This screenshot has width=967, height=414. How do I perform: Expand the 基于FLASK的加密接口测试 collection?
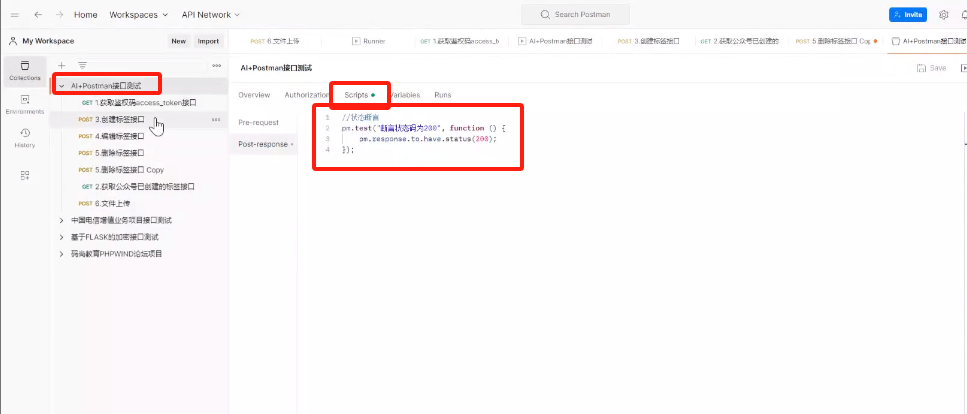coord(61,237)
